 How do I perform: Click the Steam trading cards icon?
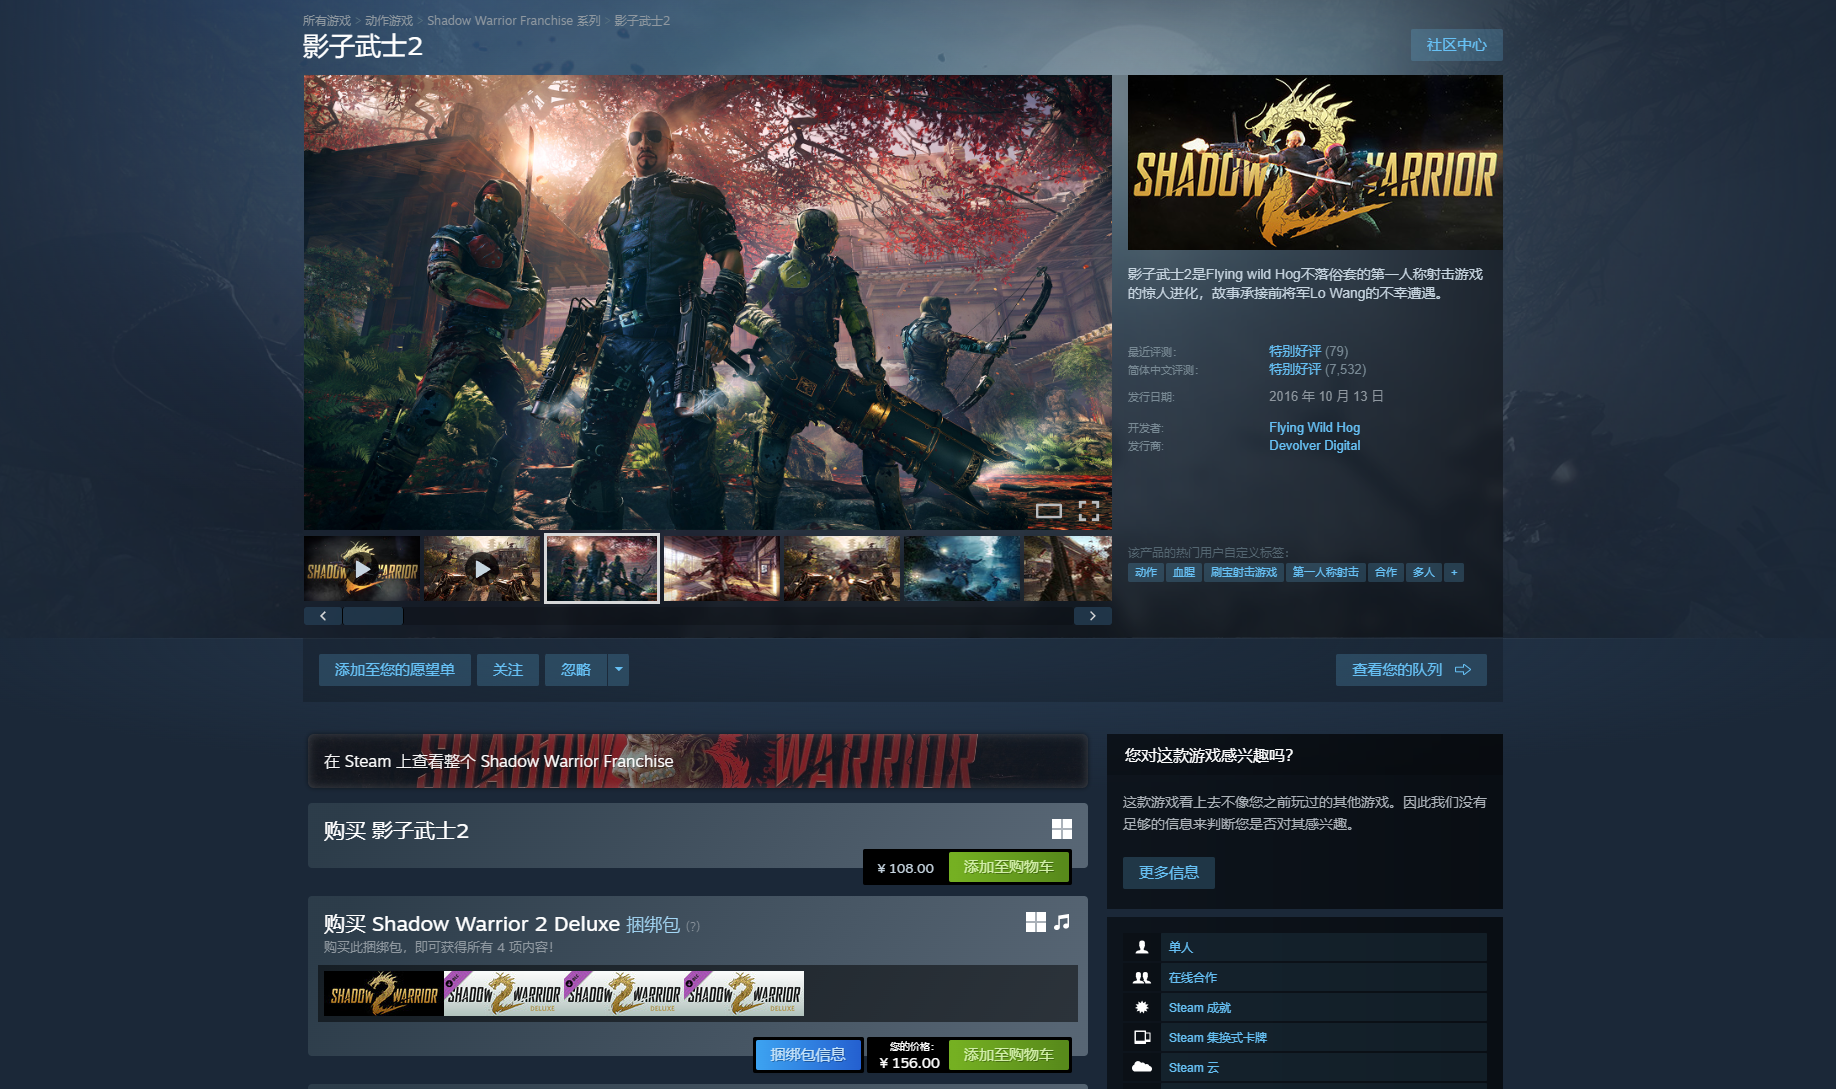[1142, 1037]
